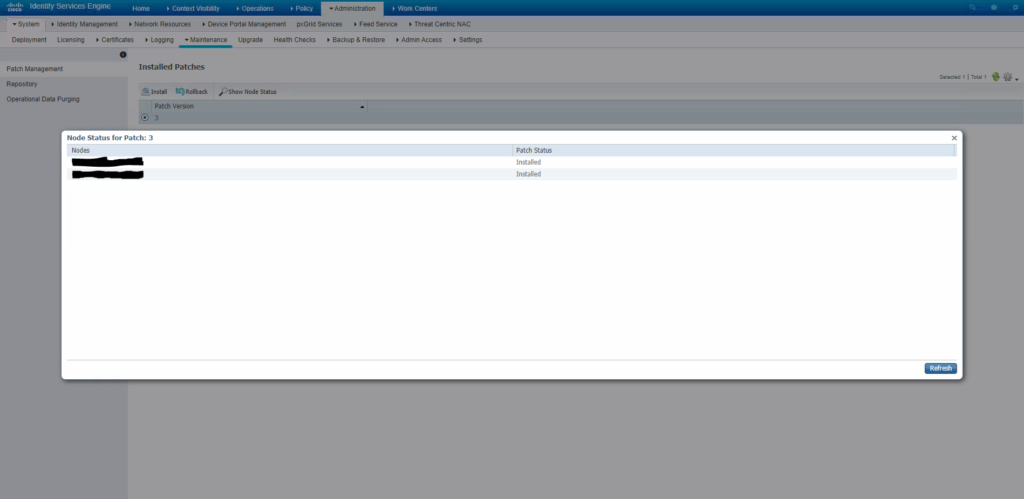Expand Network Resources submenu

[x=159, y=24]
